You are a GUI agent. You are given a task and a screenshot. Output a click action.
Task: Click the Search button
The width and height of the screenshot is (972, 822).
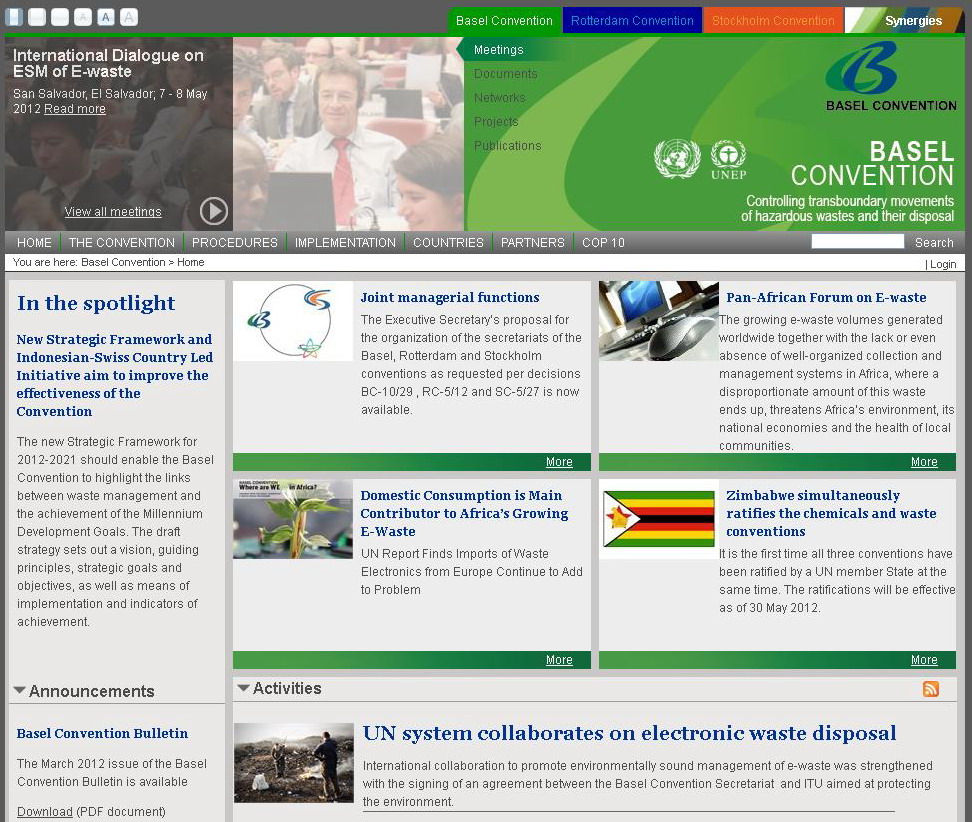pyautogui.click(x=934, y=242)
